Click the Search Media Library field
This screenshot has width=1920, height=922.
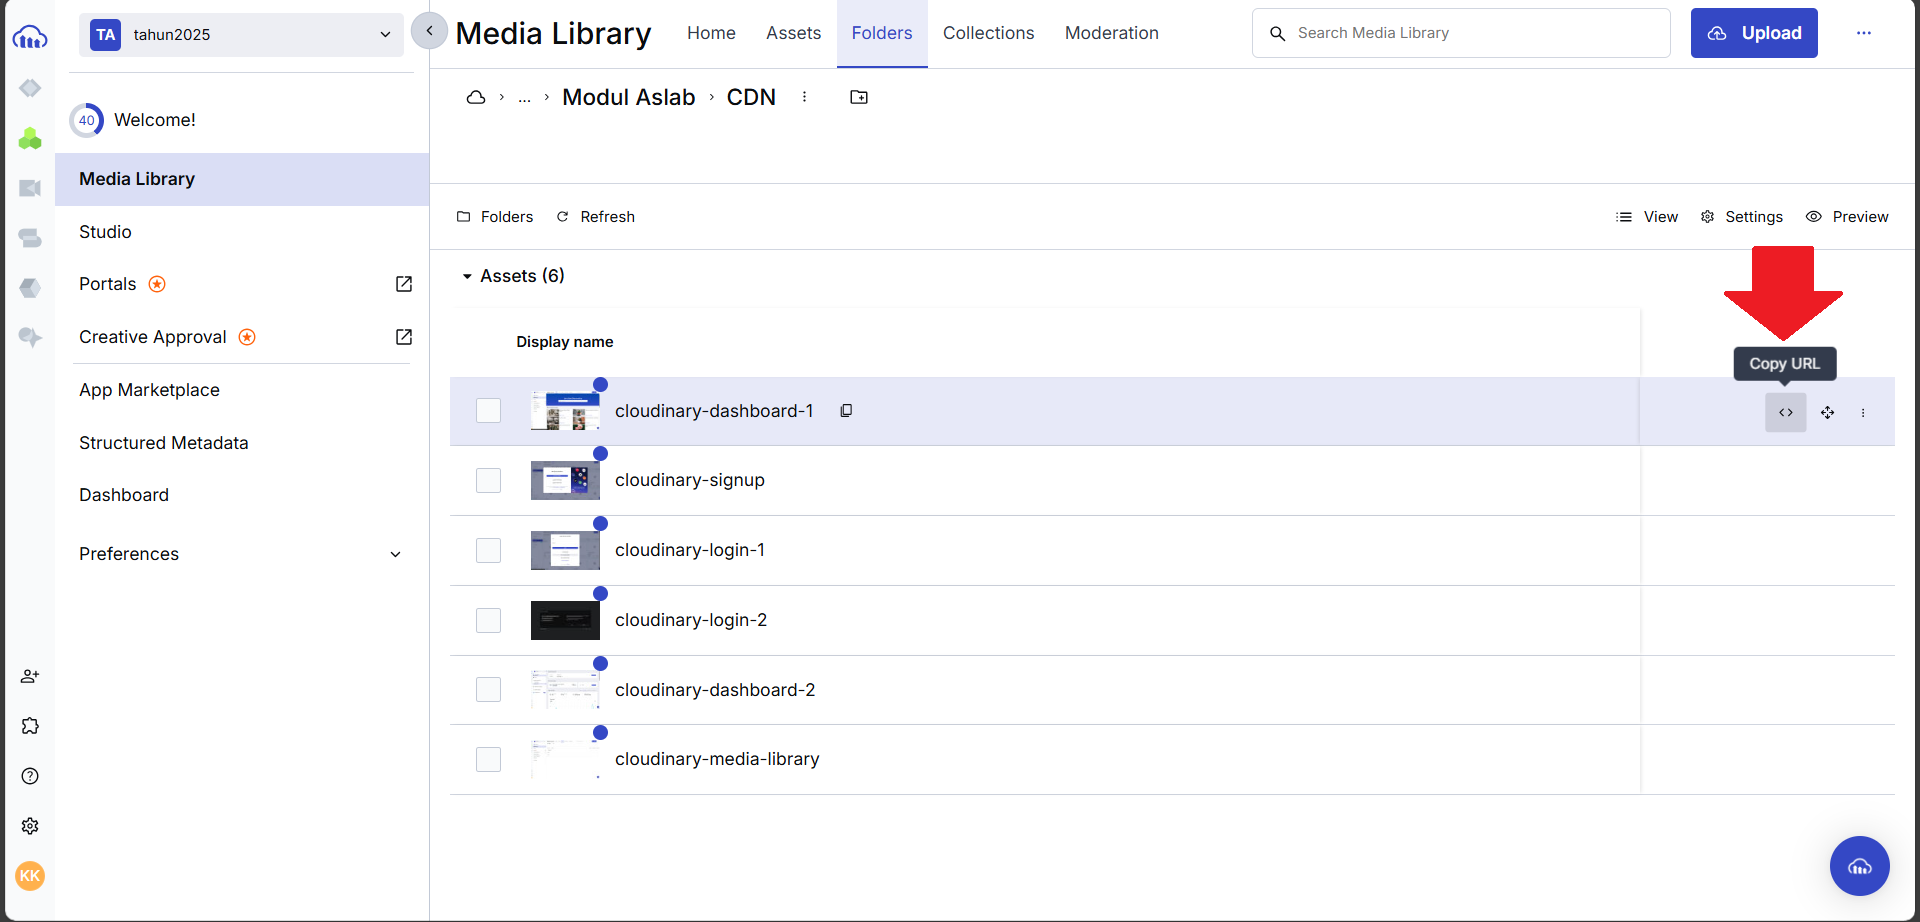[x=1461, y=33]
